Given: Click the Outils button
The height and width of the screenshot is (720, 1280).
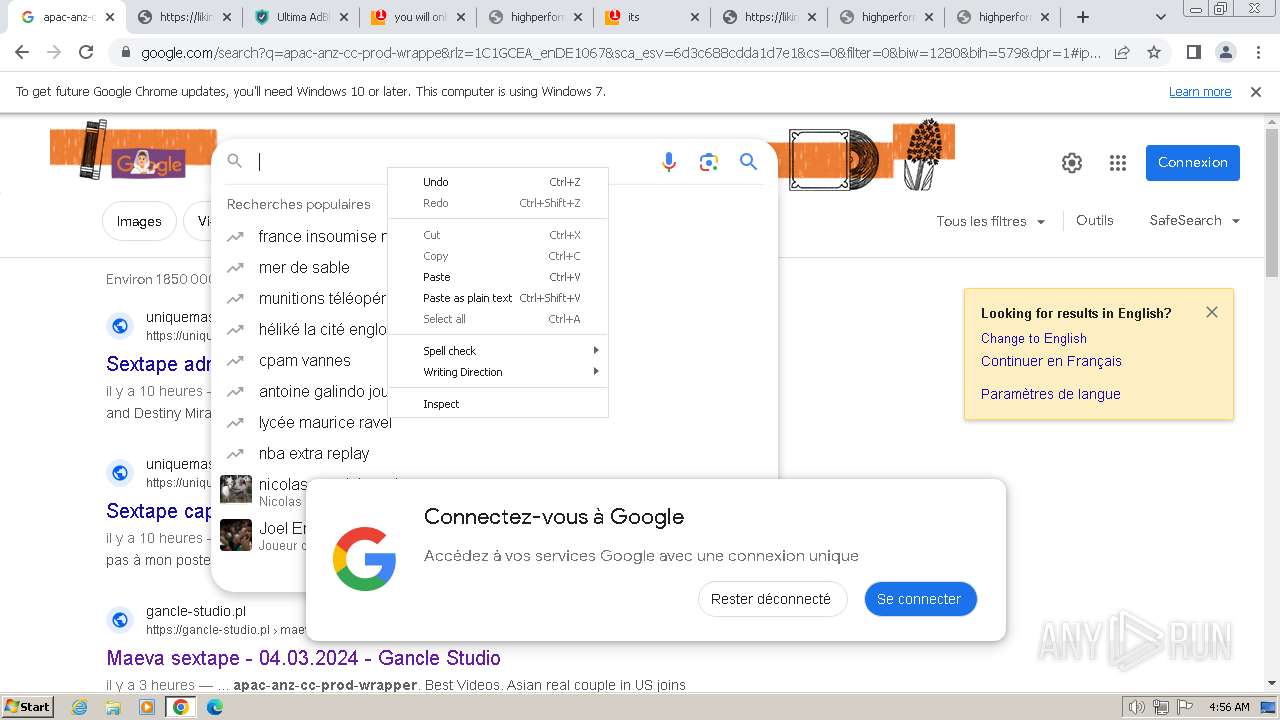Looking at the screenshot, I should pos(1095,221).
